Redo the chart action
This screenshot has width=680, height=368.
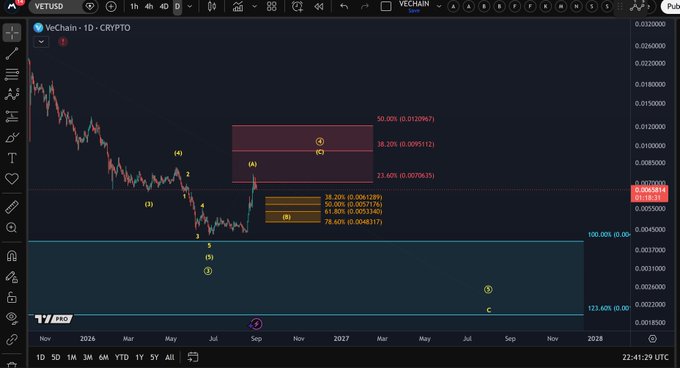click(x=364, y=7)
